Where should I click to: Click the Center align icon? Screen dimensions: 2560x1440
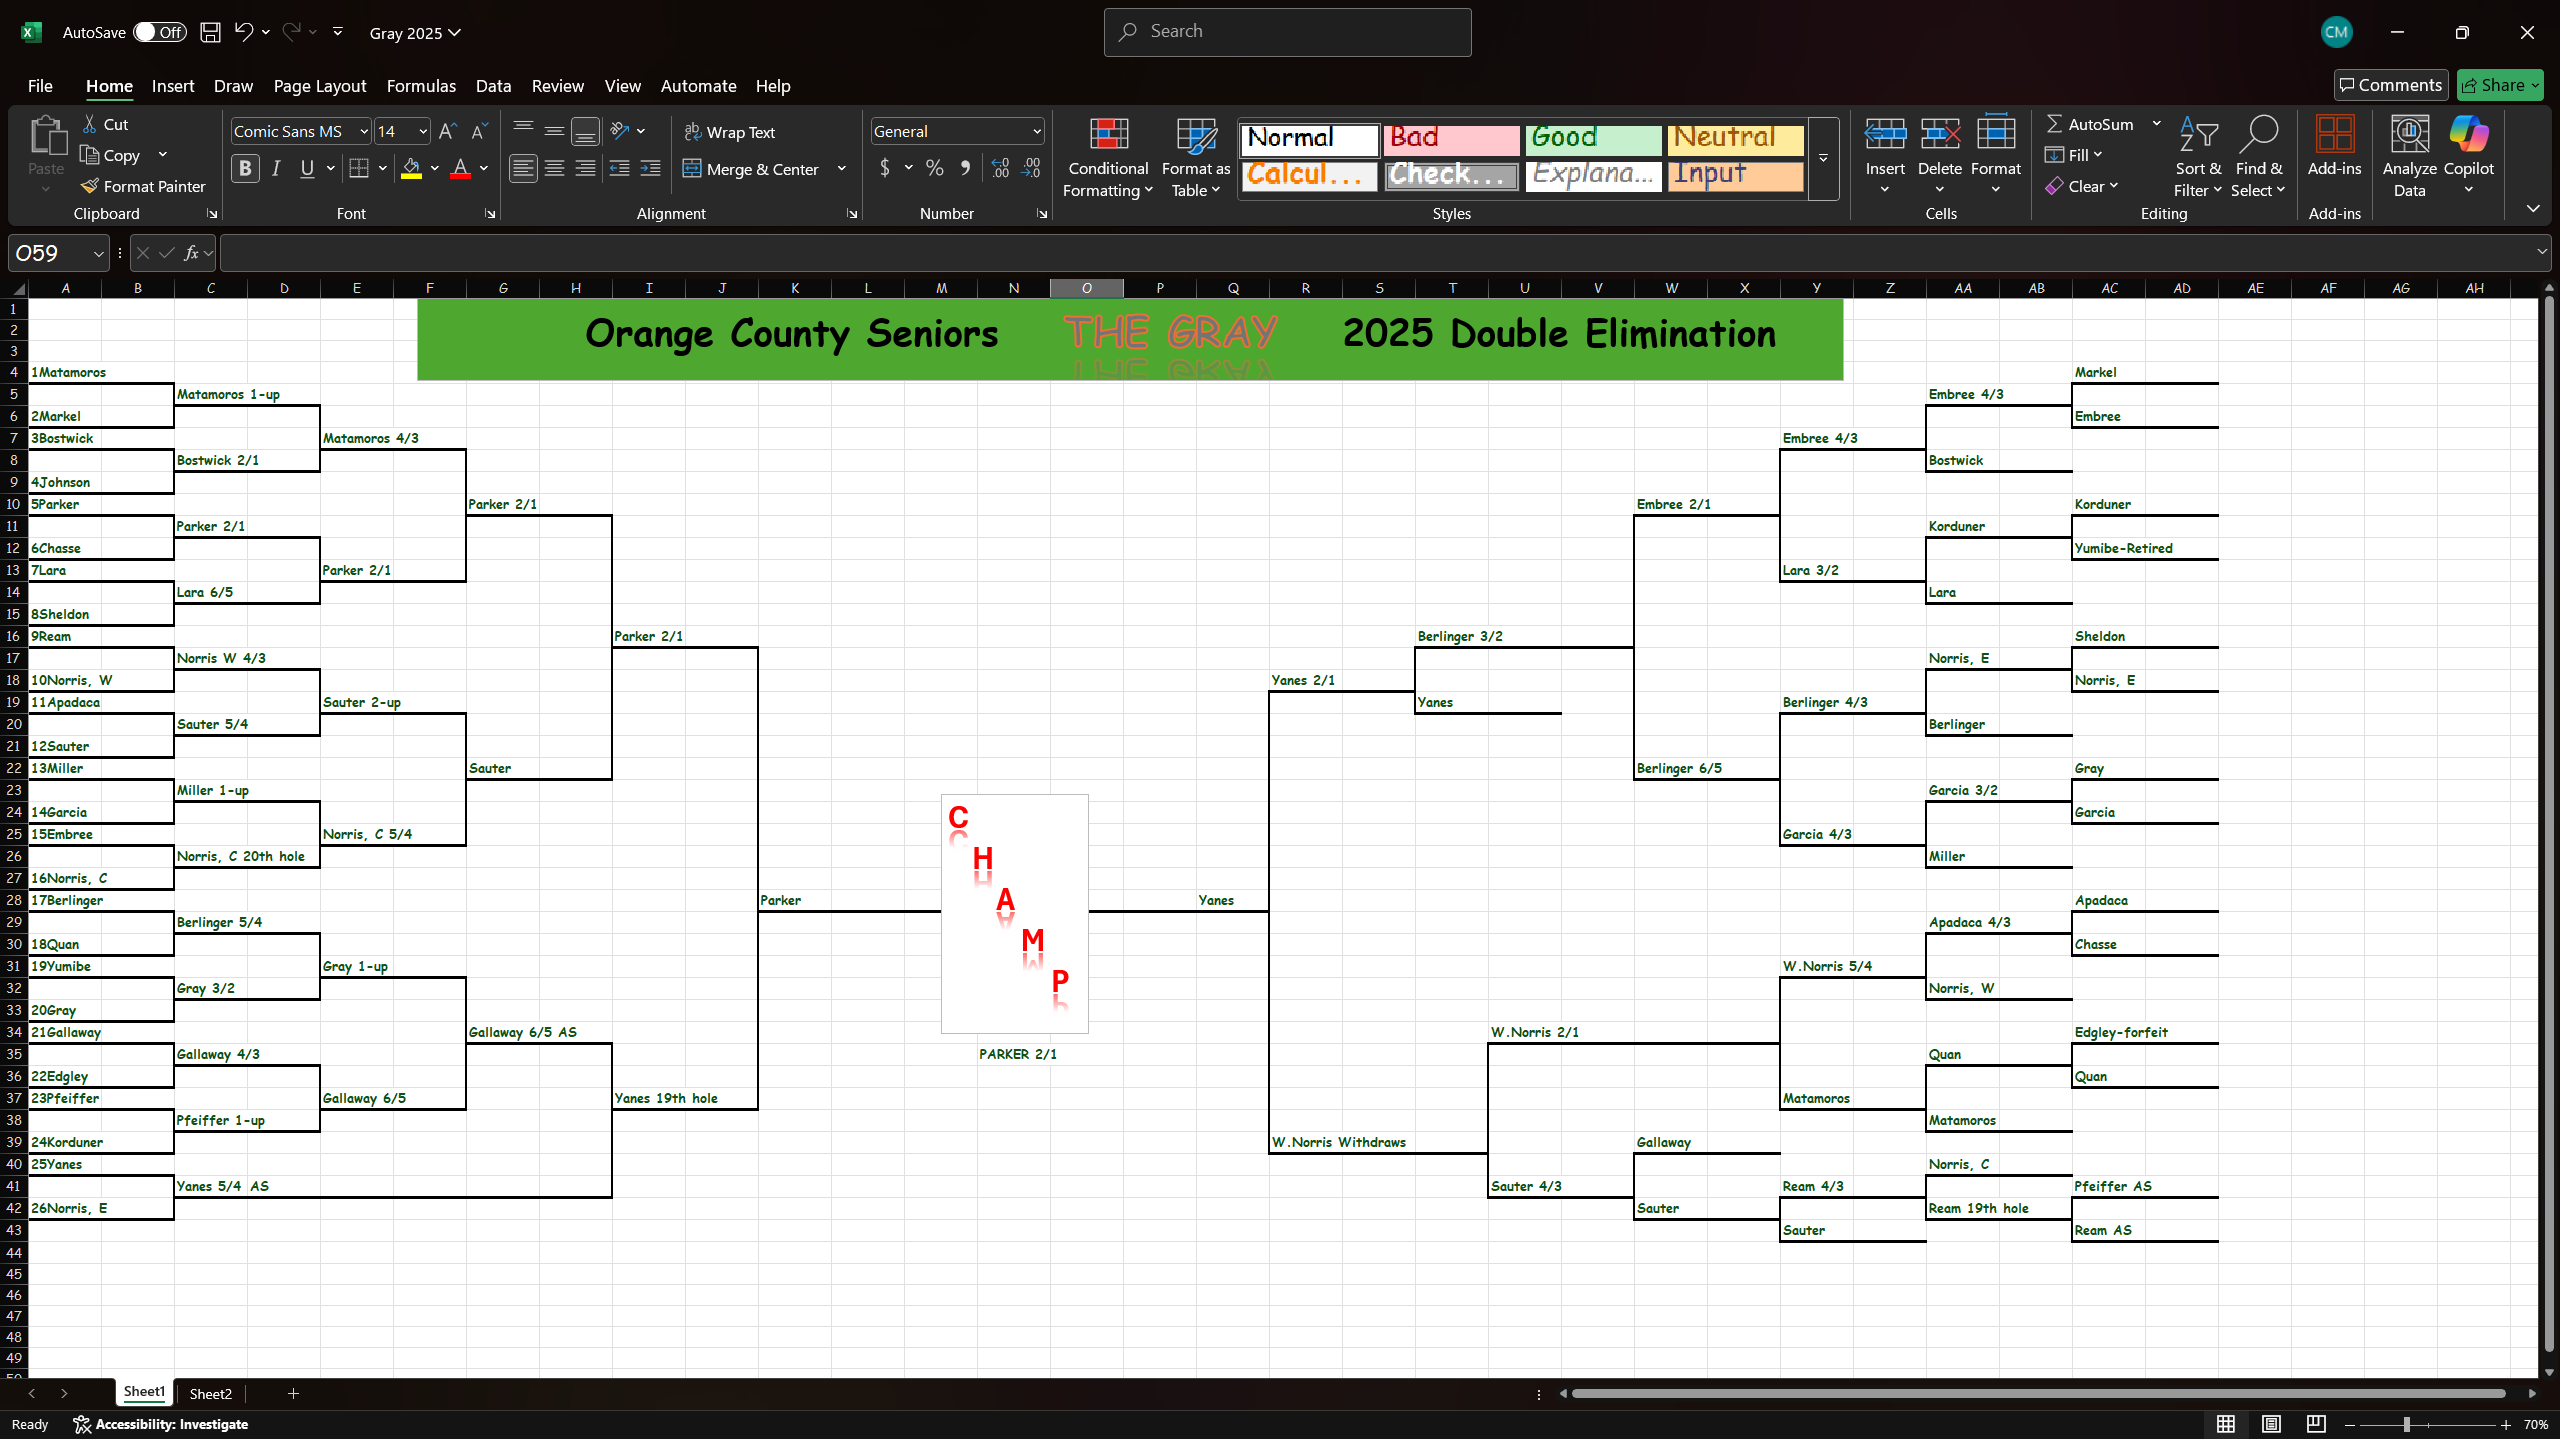point(554,168)
